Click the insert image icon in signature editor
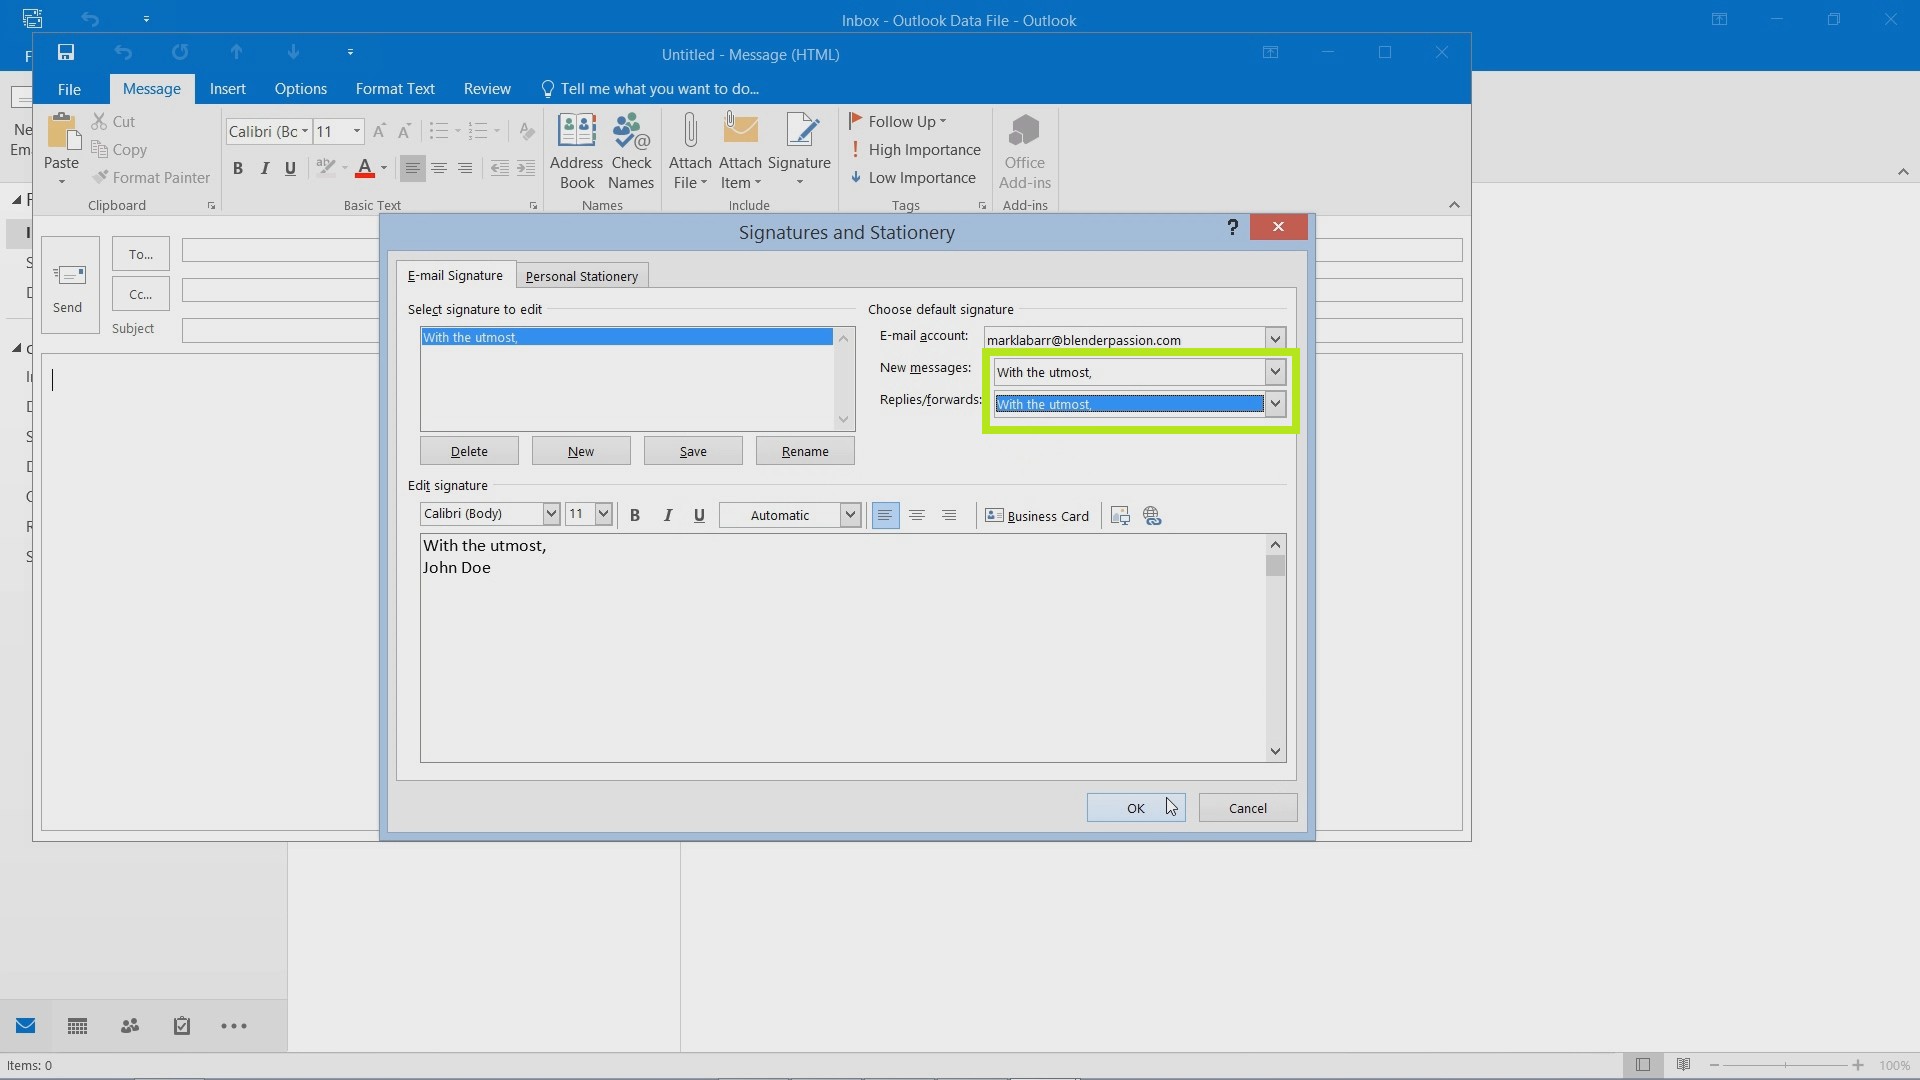The height and width of the screenshot is (1080, 1920). point(1120,514)
